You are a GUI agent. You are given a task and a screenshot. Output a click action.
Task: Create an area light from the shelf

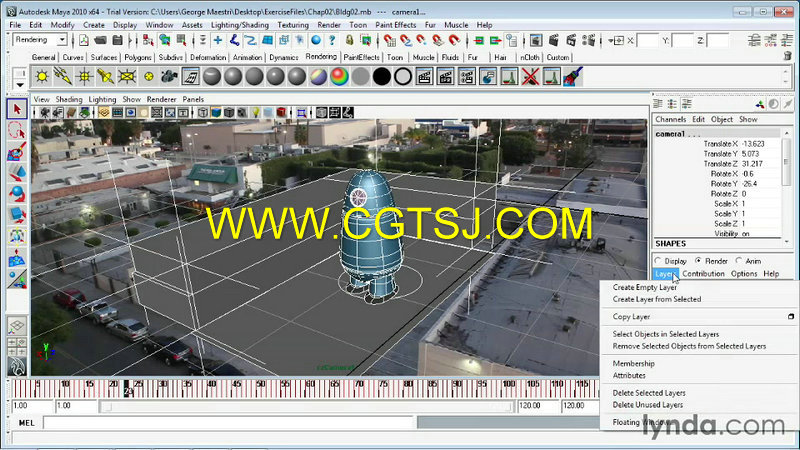pyautogui.click(x=127, y=77)
